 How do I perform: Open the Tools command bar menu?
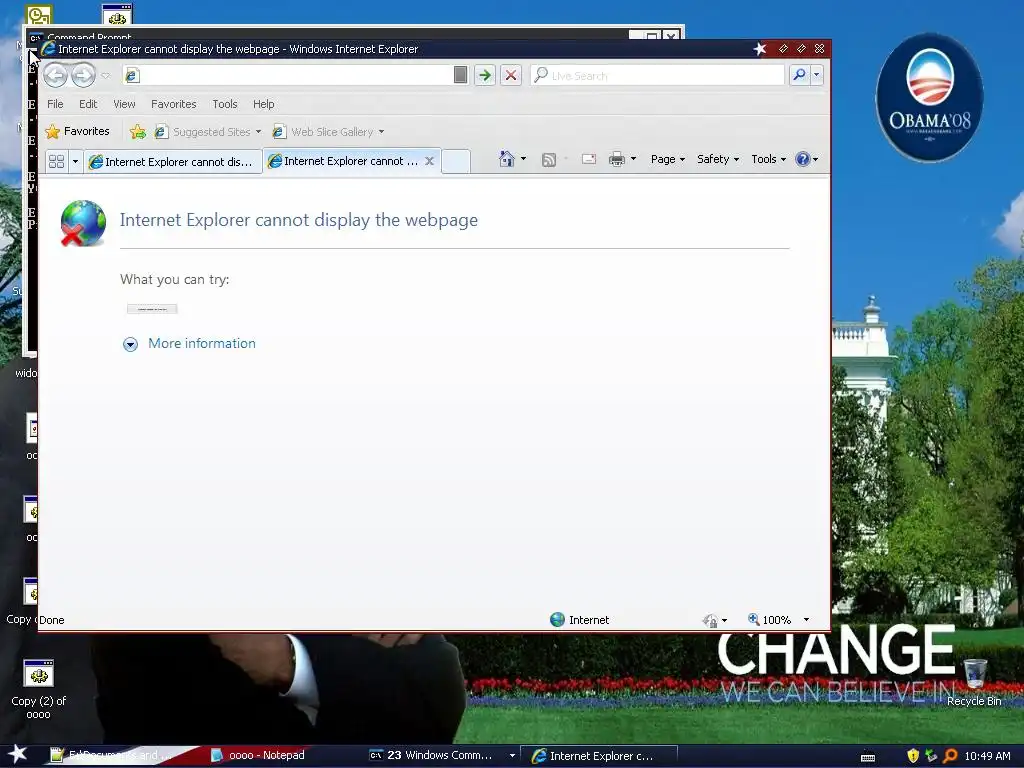coord(768,159)
